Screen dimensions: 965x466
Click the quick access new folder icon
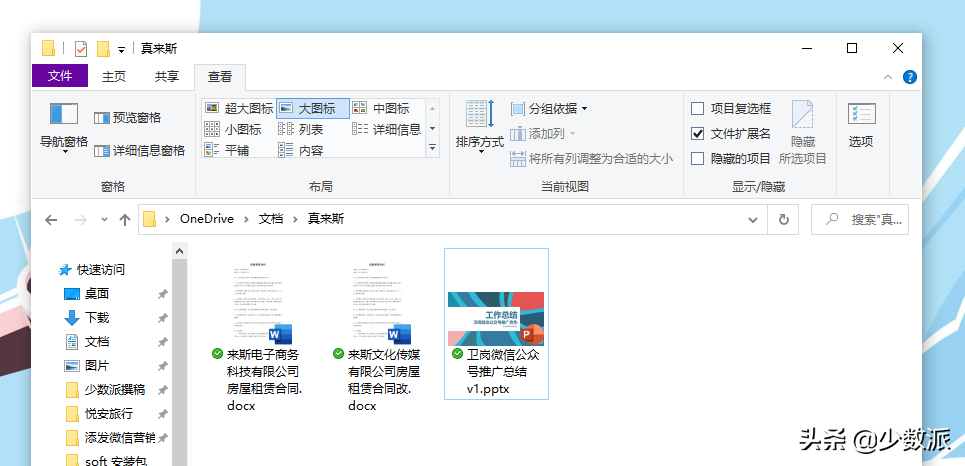[x=103, y=49]
